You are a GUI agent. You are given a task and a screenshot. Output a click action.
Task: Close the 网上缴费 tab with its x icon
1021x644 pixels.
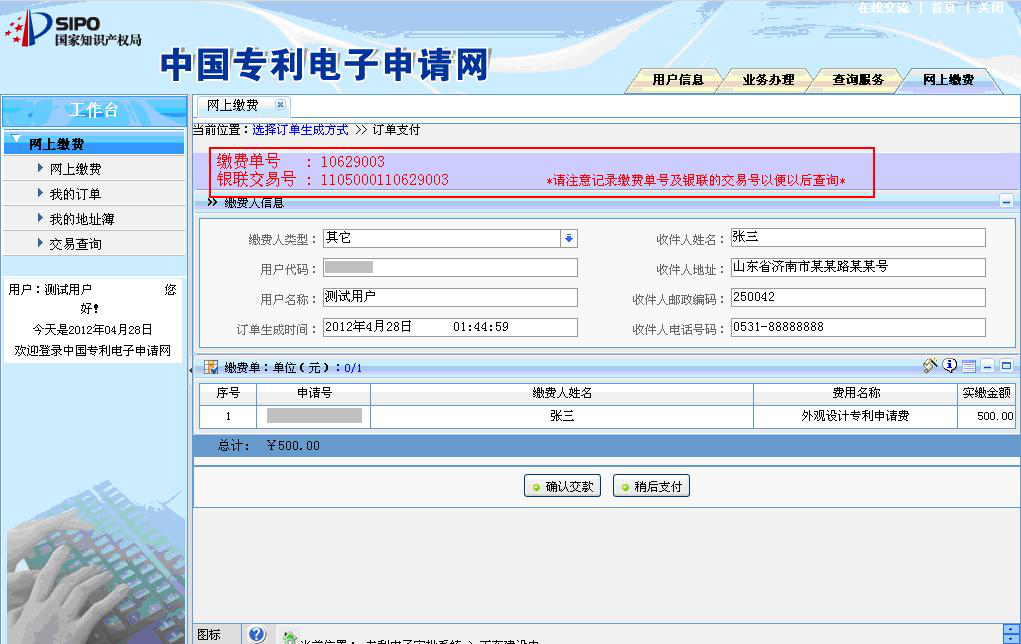pyautogui.click(x=280, y=105)
